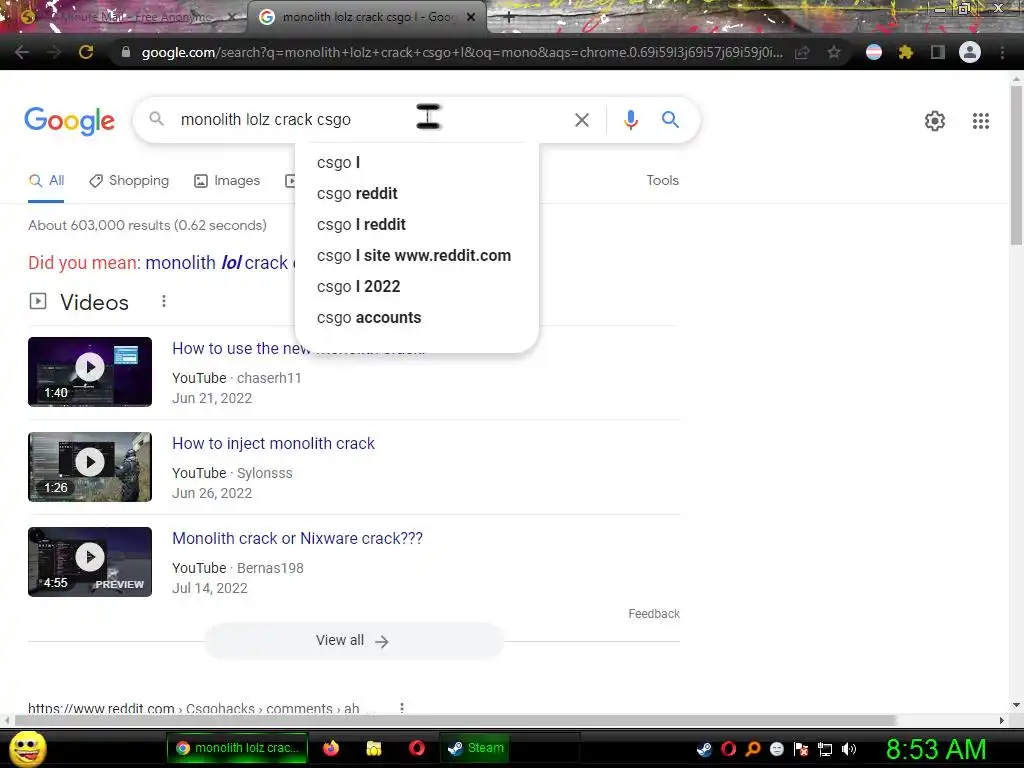Open Google quick settings gear
The image size is (1024, 768).
(935, 121)
